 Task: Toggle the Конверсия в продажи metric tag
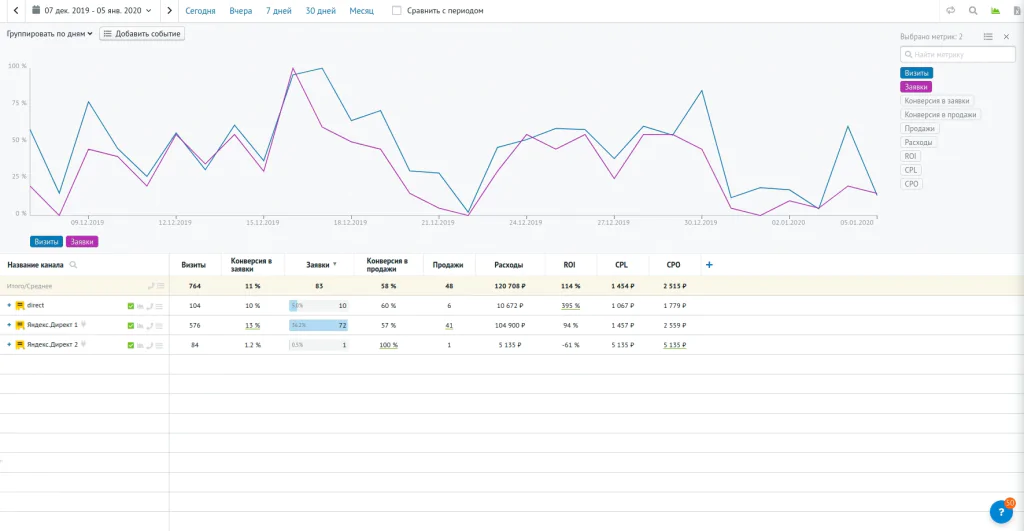(x=940, y=114)
